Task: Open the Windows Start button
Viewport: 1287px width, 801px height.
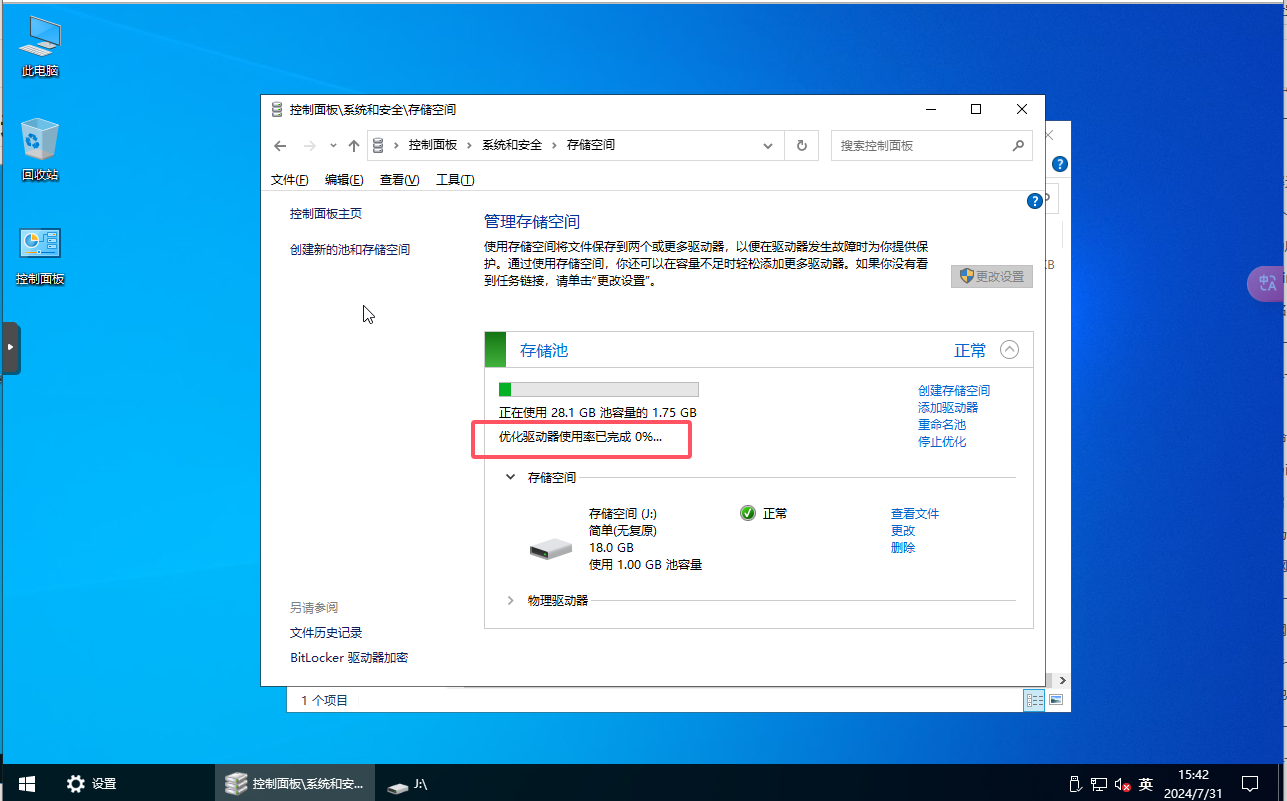Action: 26,784
